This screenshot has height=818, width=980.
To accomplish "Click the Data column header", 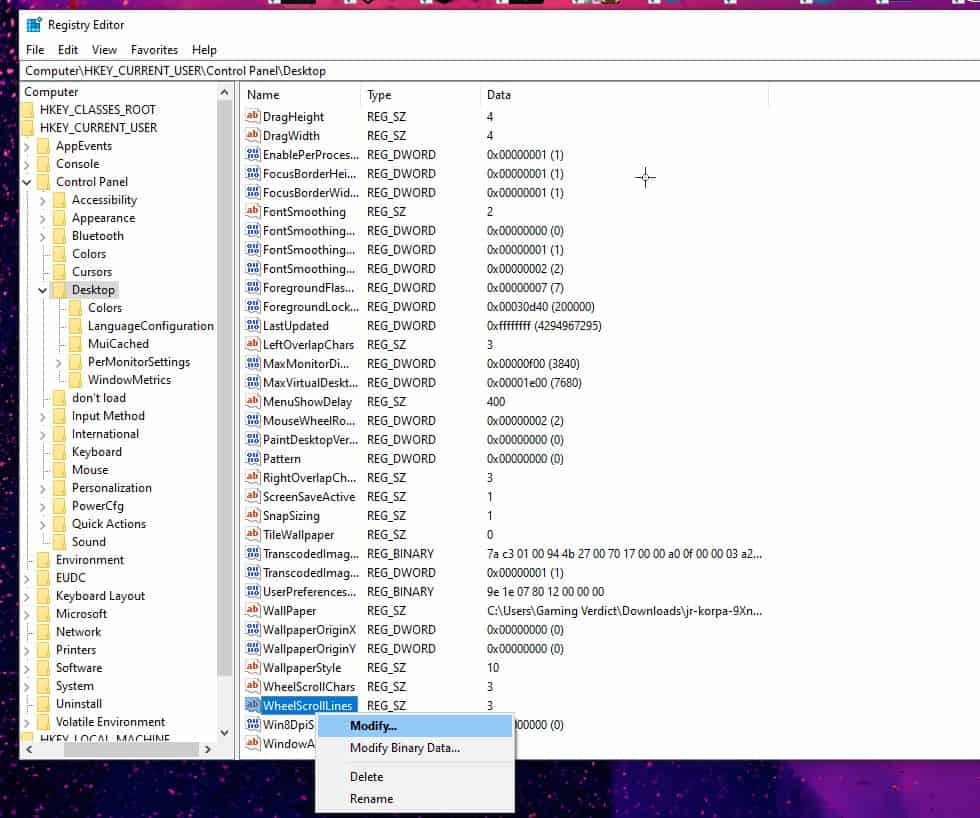I will tap(620, 95).
